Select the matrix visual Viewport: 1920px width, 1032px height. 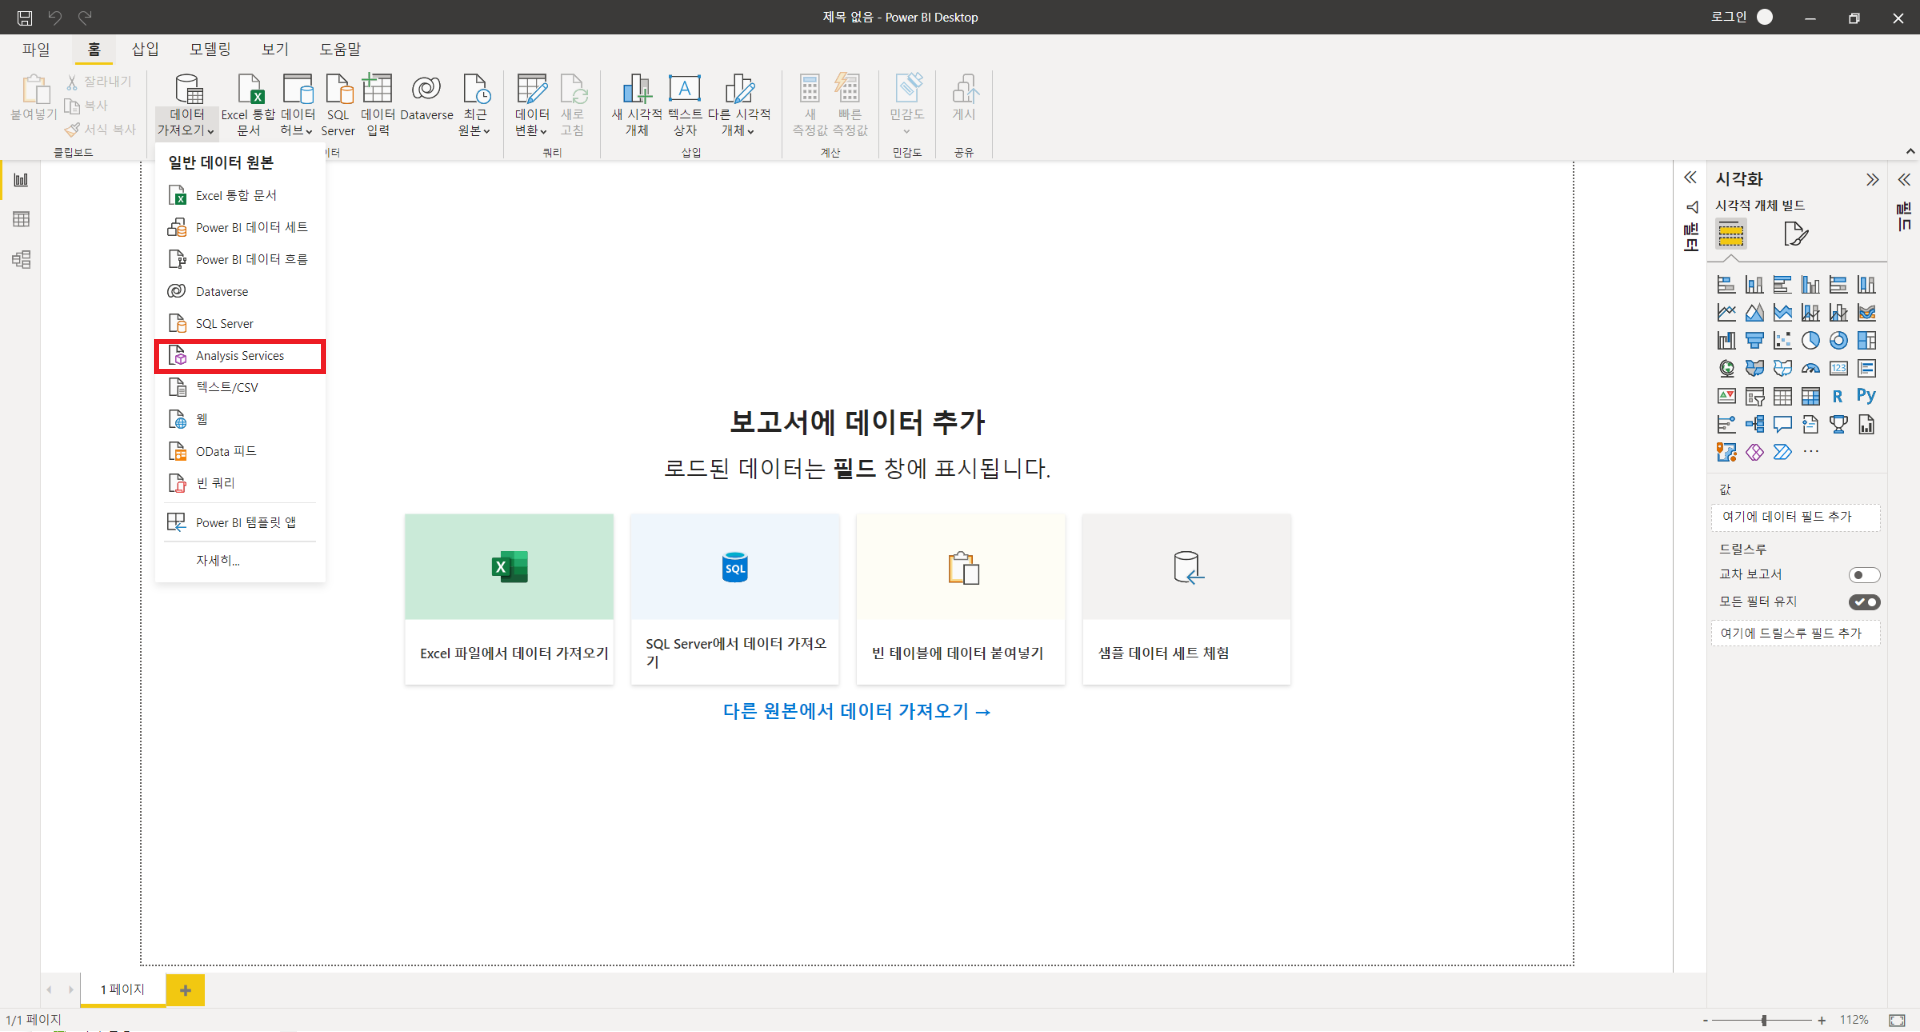pyautogui.click(x=1810, y=397)
